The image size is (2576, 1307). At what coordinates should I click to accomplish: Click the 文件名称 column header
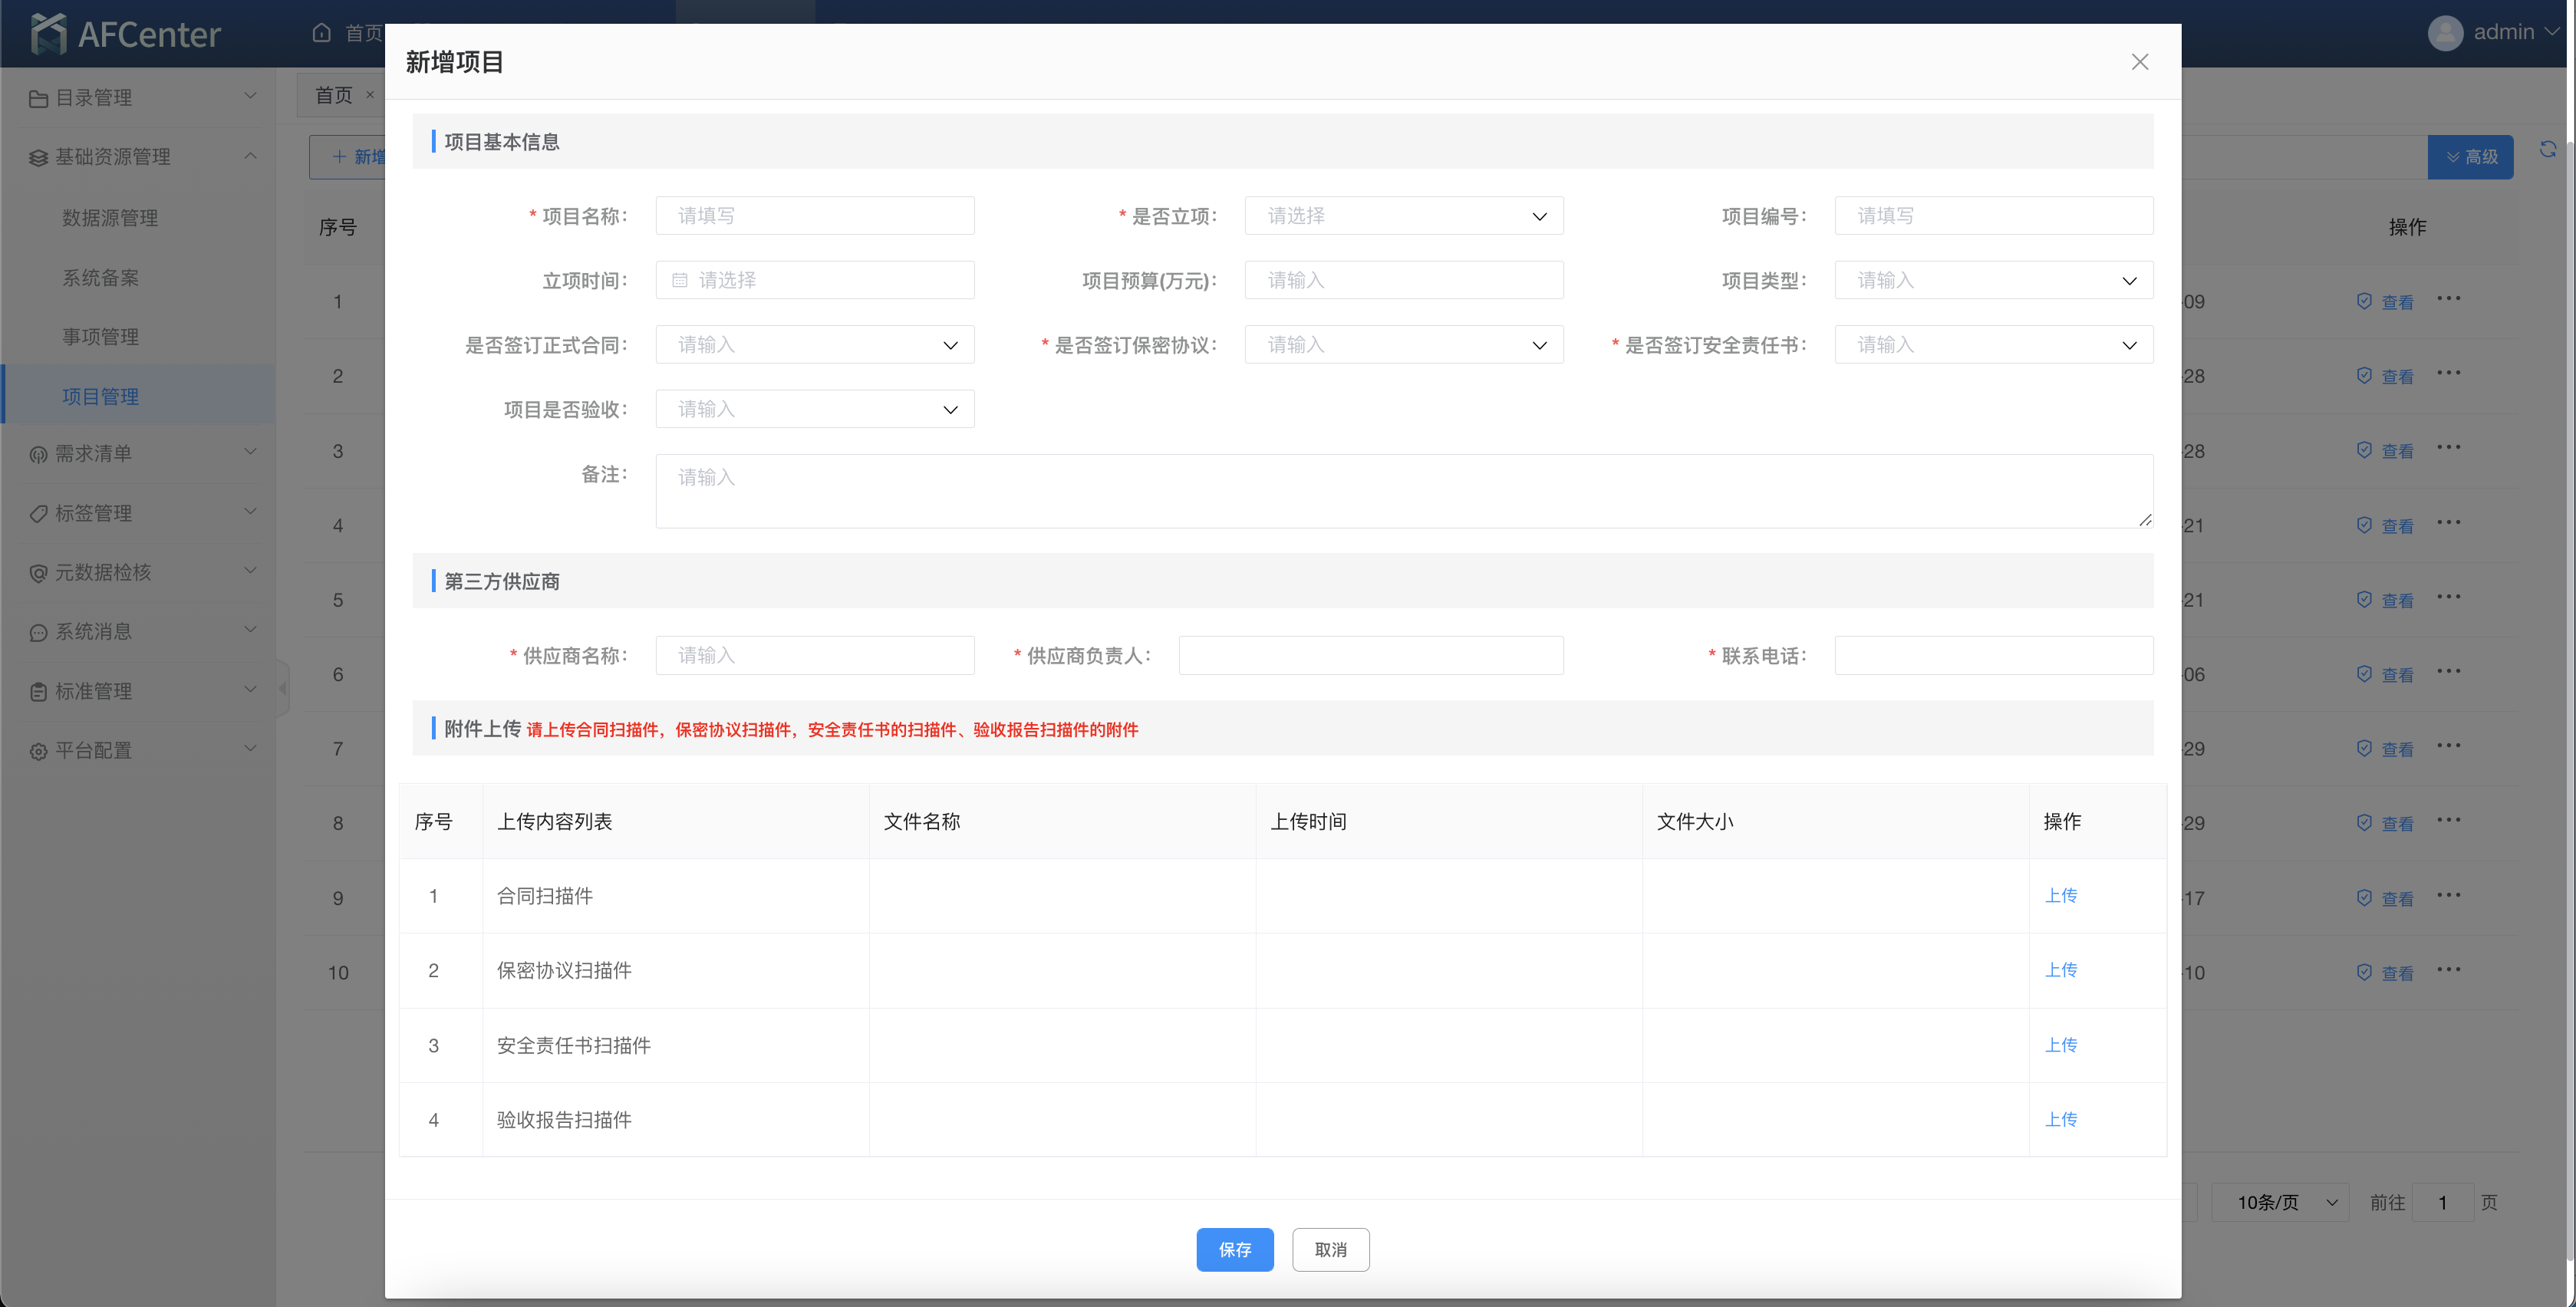(x=921, y=821)
